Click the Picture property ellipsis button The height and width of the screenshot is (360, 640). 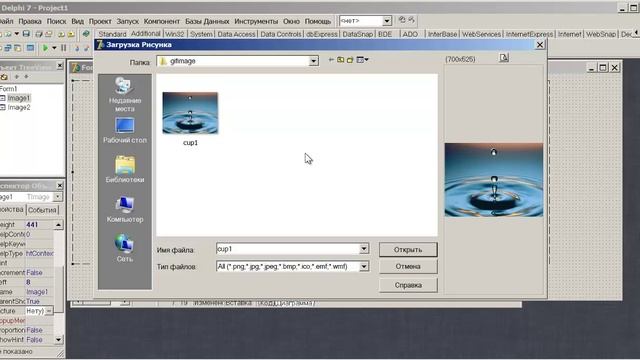49,311
